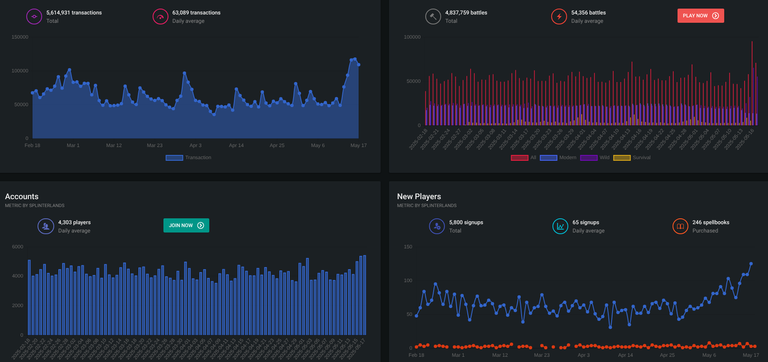
Task: Click the daily average transactions gauge icon
Action: pos(160,17)
